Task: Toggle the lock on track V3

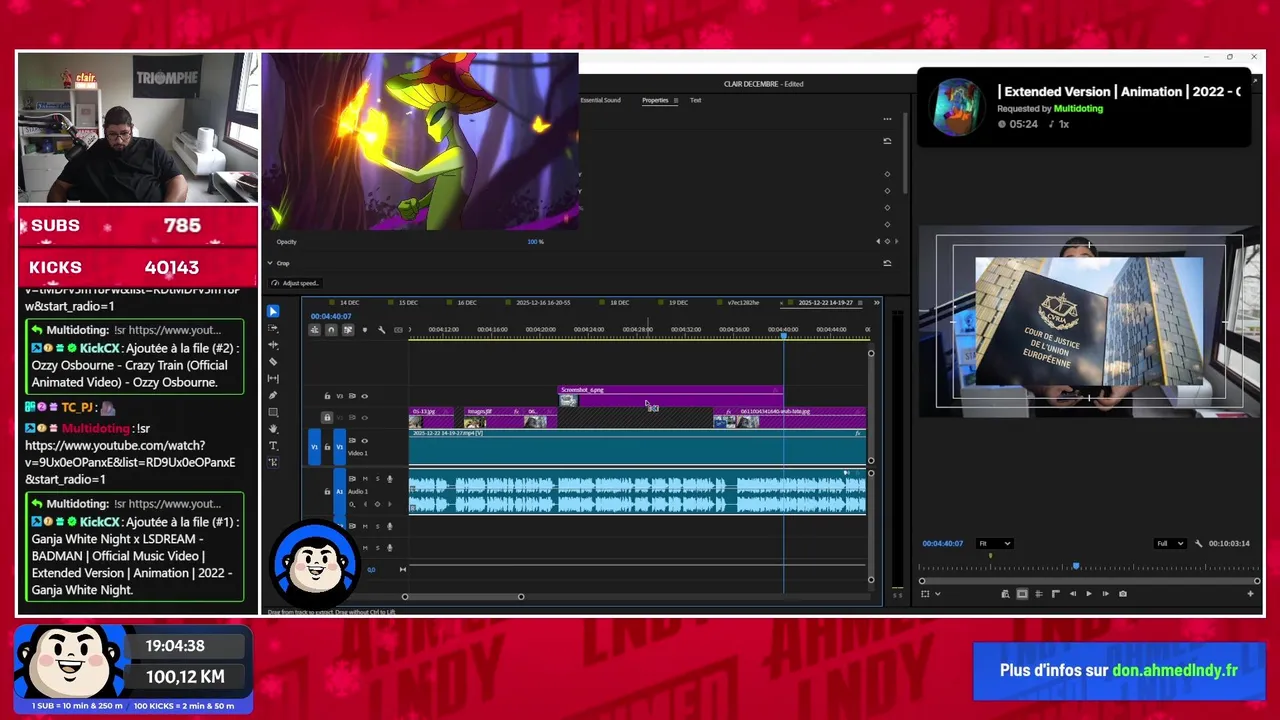Action: [x=327, y=396]
